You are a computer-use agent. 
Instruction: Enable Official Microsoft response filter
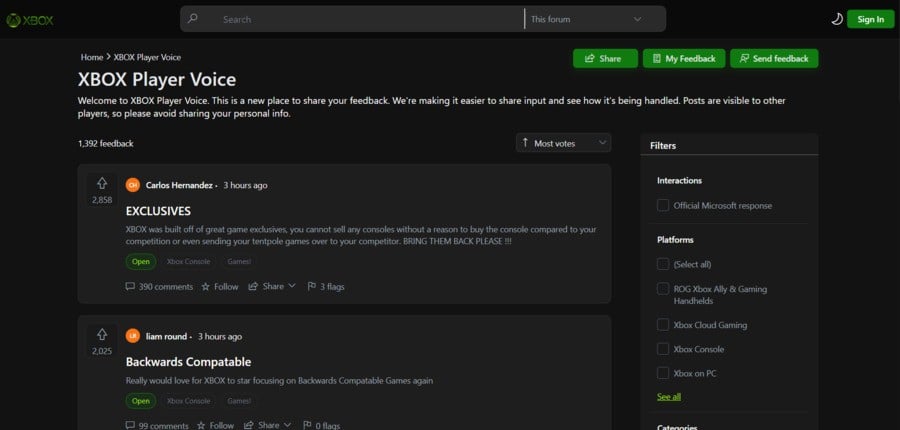point(663,206)
